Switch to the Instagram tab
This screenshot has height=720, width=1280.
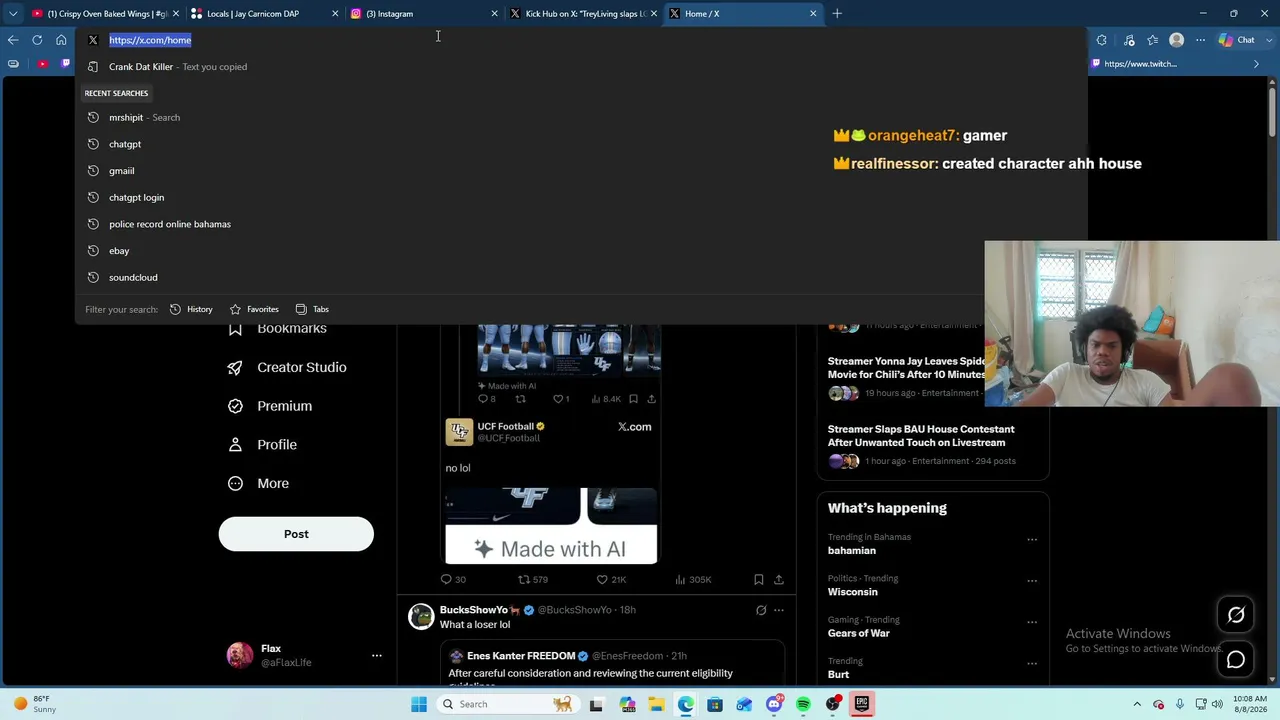coord(423,14)
